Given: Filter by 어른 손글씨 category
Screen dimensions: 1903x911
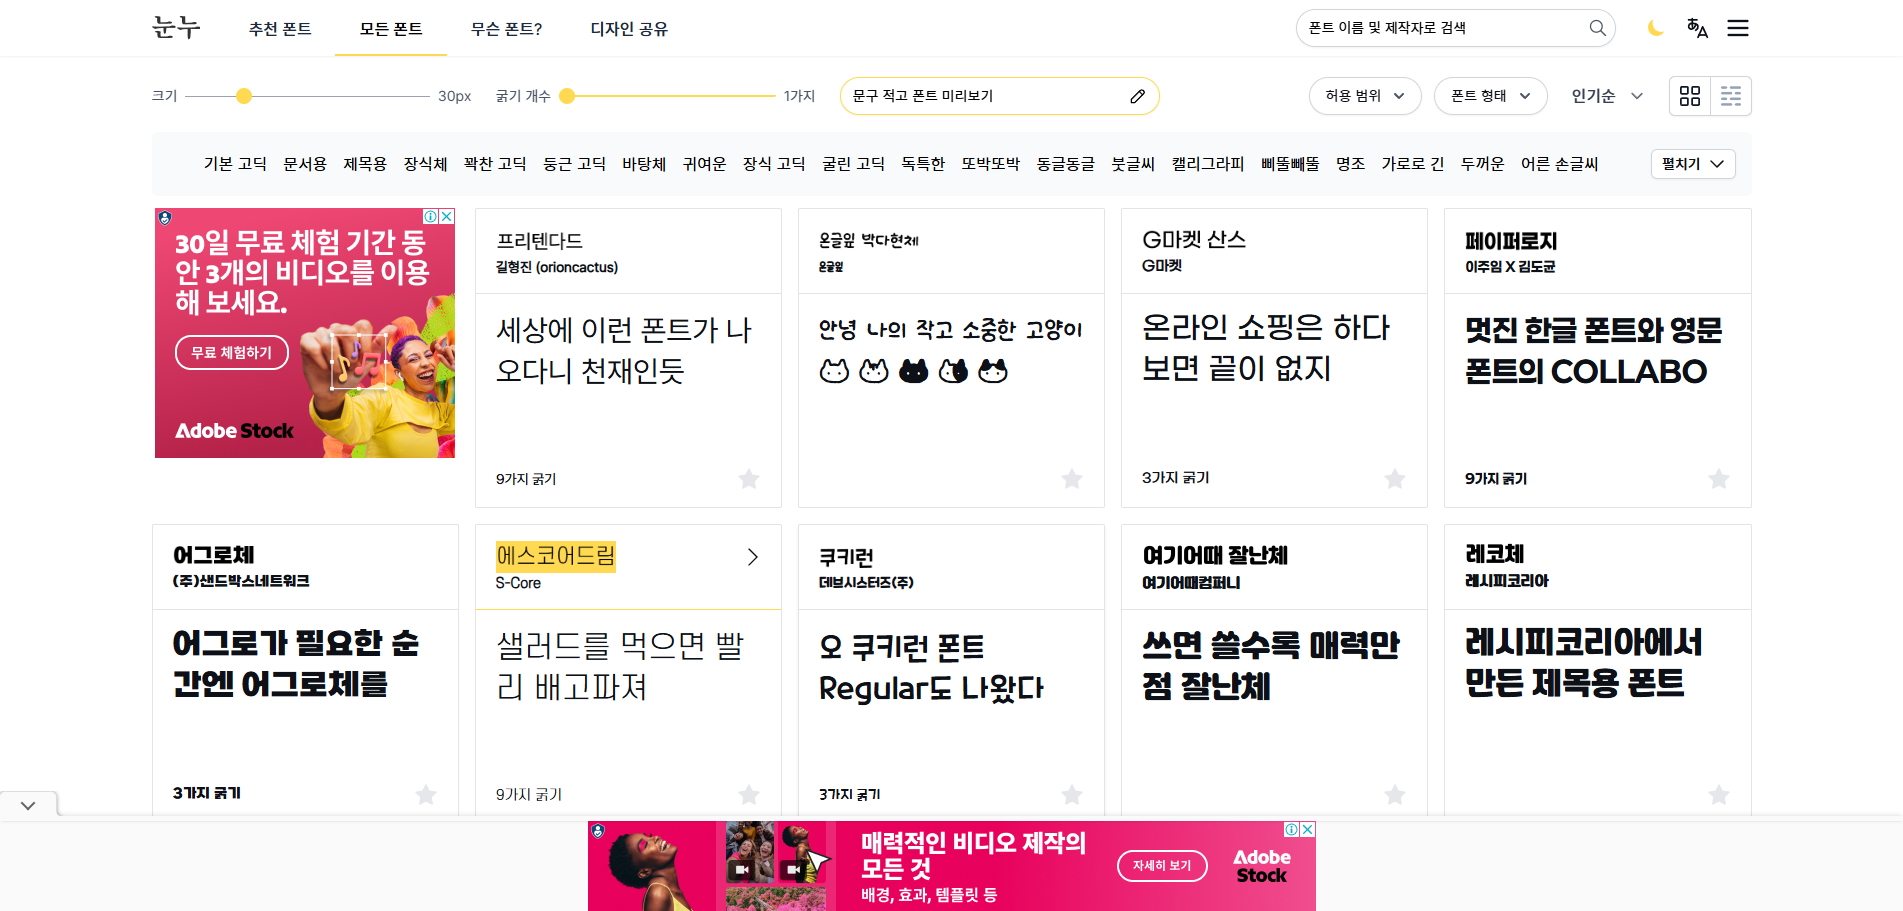Looking at the screenshot, I should click(x=1559, y=164).
